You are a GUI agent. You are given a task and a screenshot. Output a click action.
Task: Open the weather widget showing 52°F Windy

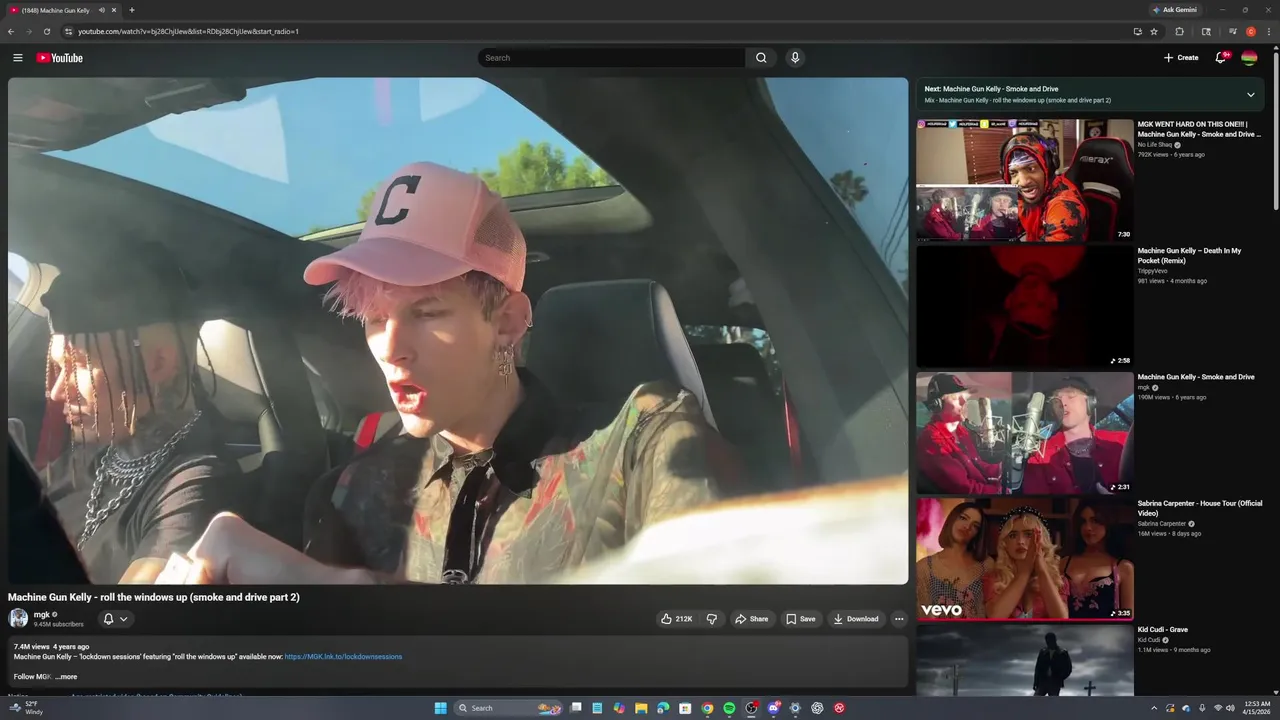coord(27,708)
